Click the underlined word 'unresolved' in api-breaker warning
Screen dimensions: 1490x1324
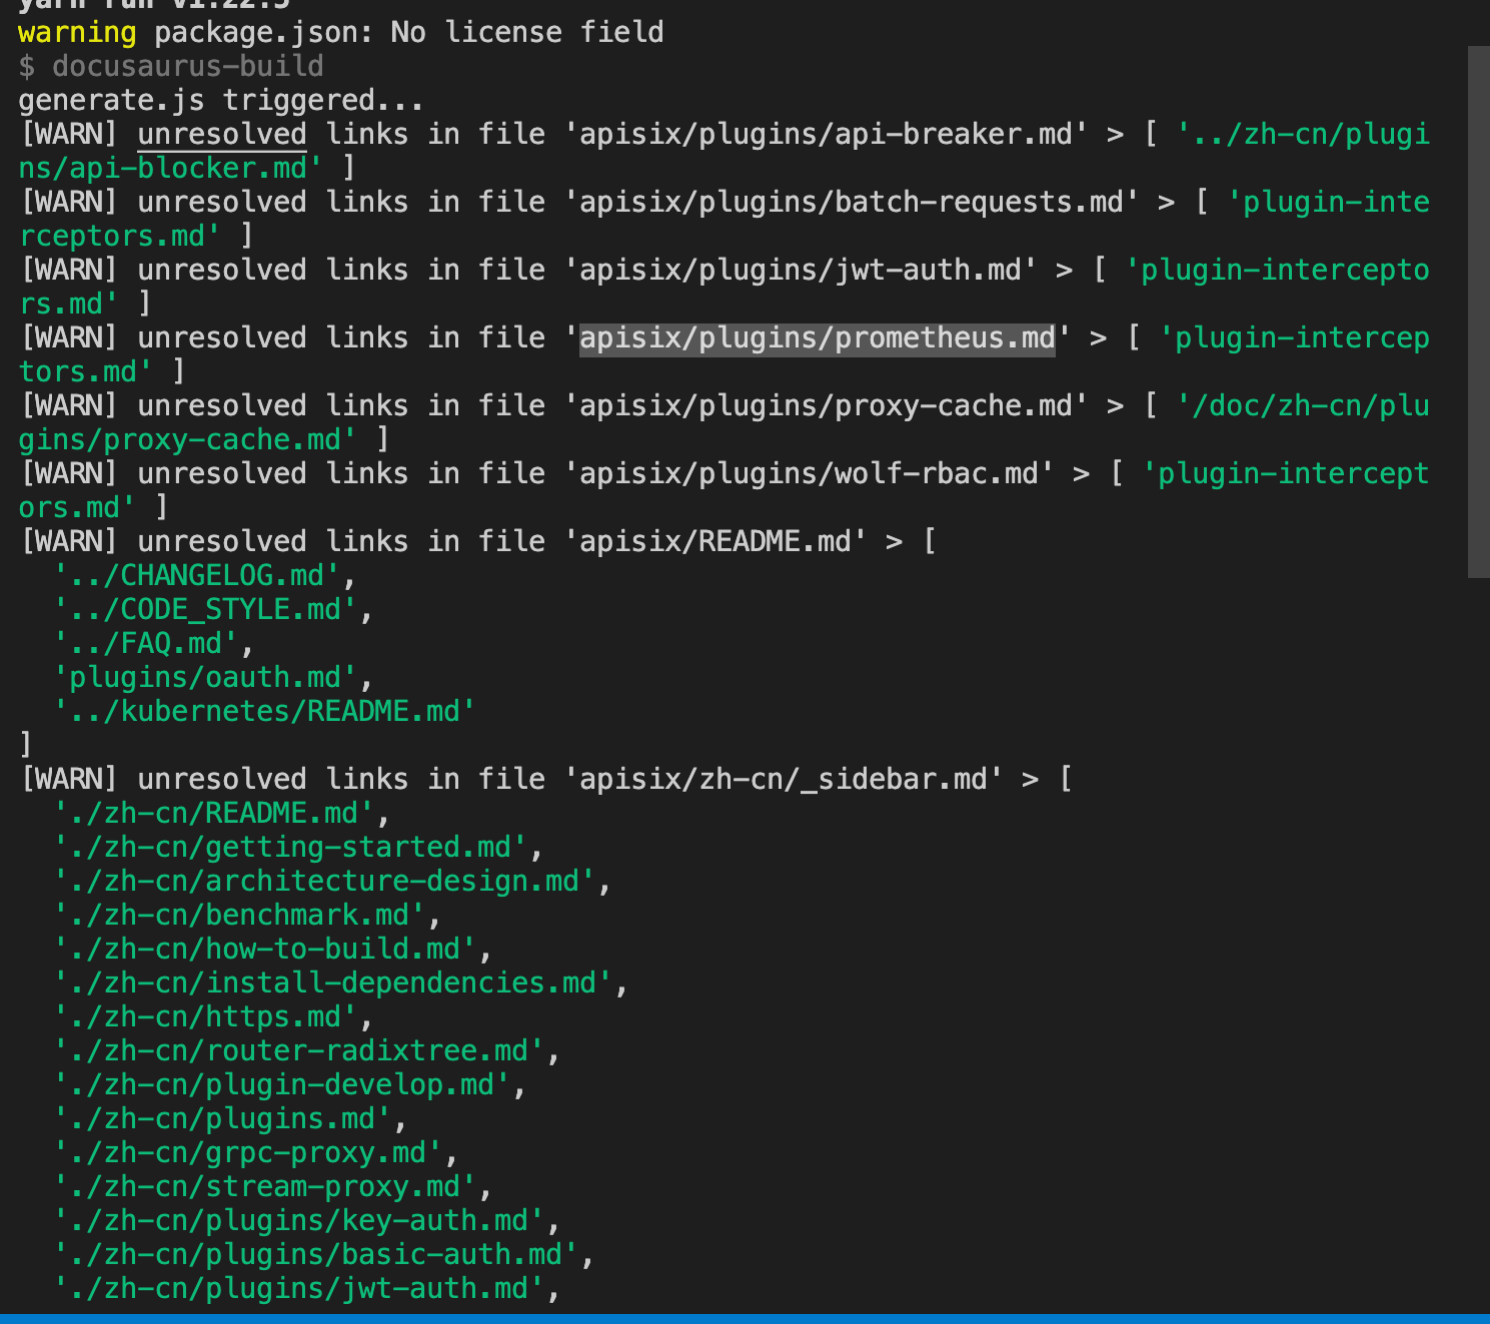click(x=222, y=134)
